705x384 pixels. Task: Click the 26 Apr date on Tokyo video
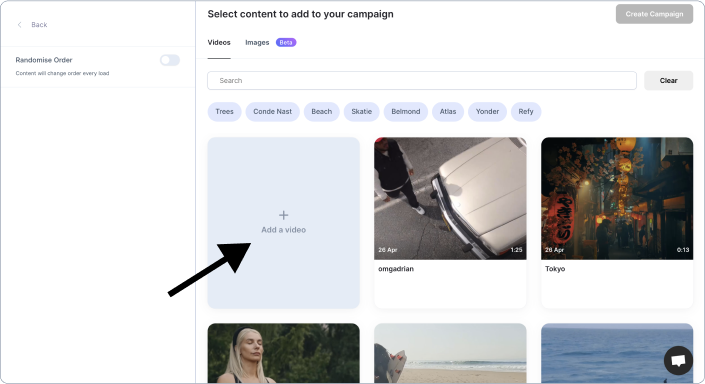click(x=554, y=250)
